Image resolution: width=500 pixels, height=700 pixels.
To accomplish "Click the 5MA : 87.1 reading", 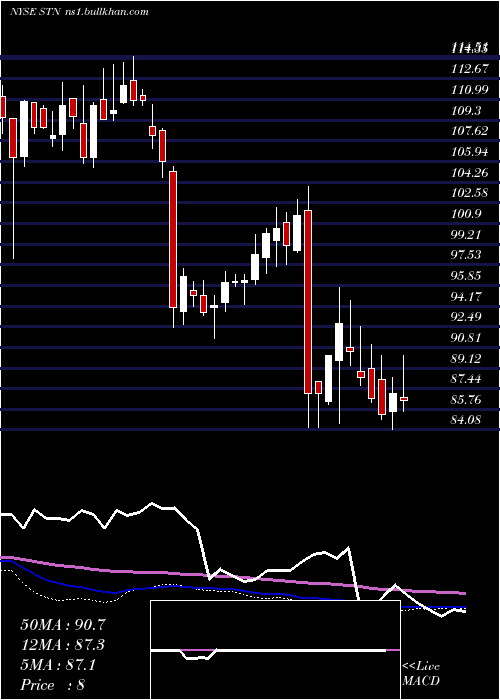I will tap(58, 665).
